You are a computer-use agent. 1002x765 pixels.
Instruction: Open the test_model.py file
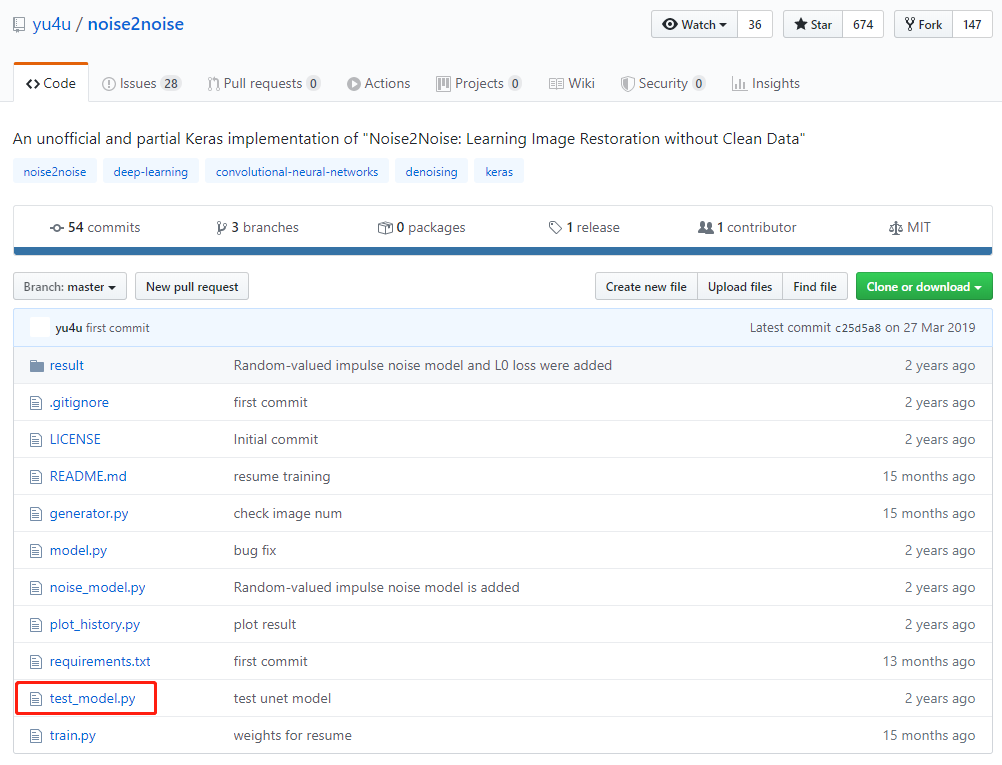click(93, 699)
